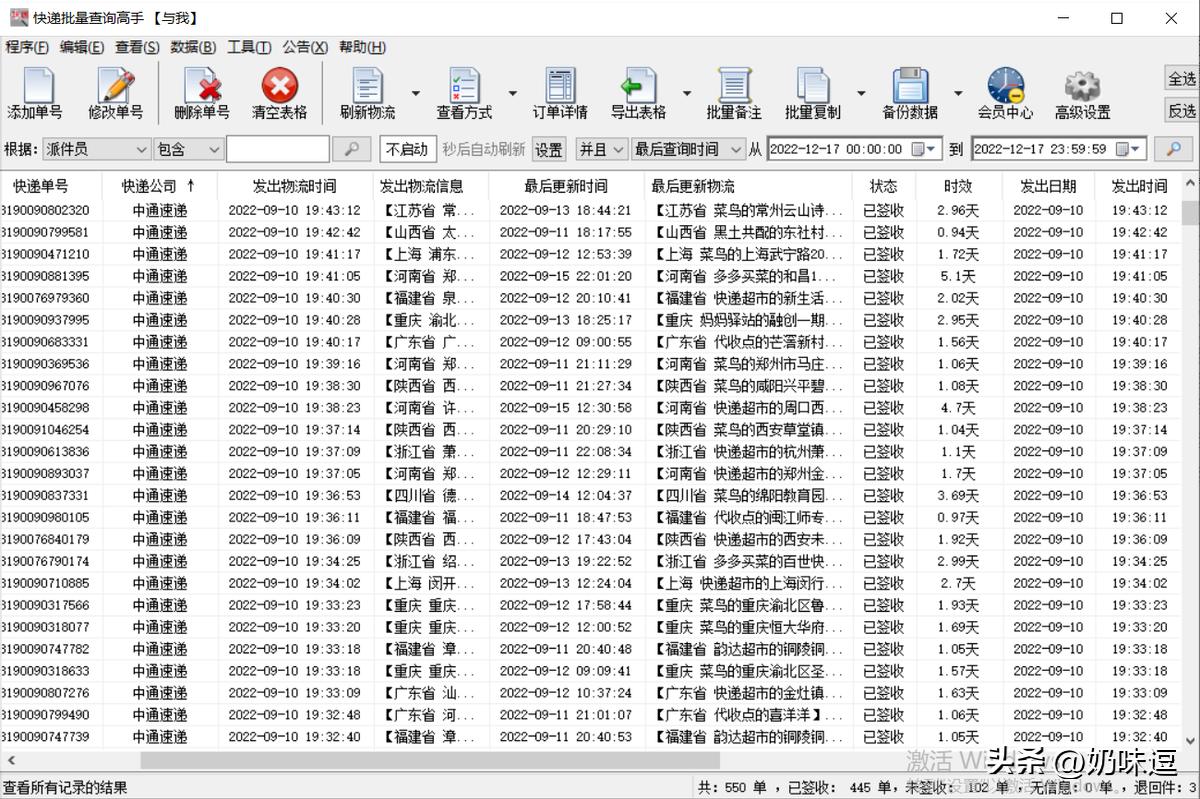Select the 添加单号 add tracking number tool
This screenshot has height=799, width=1200.
38,92
